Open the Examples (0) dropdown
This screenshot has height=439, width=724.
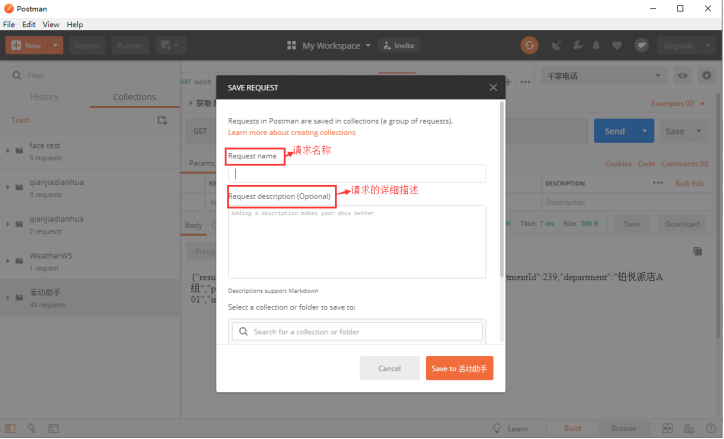click(678, 103)
